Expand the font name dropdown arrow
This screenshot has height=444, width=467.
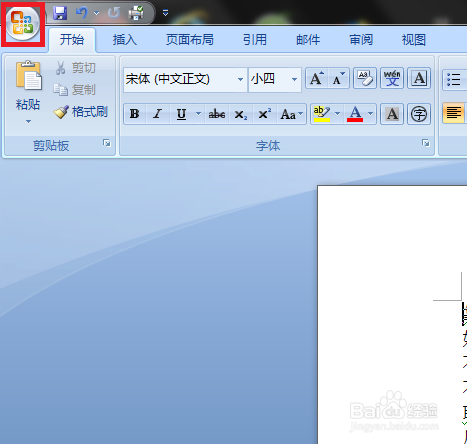point(240,80)
